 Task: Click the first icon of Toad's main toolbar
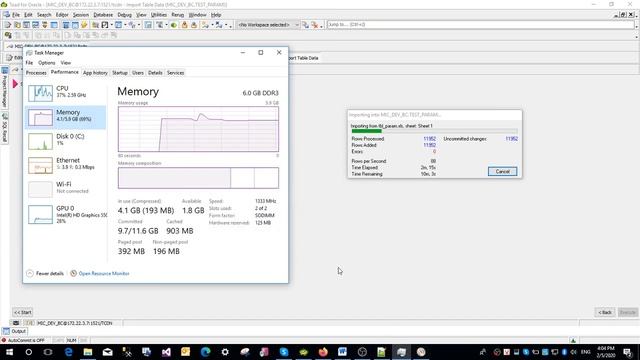7,25
